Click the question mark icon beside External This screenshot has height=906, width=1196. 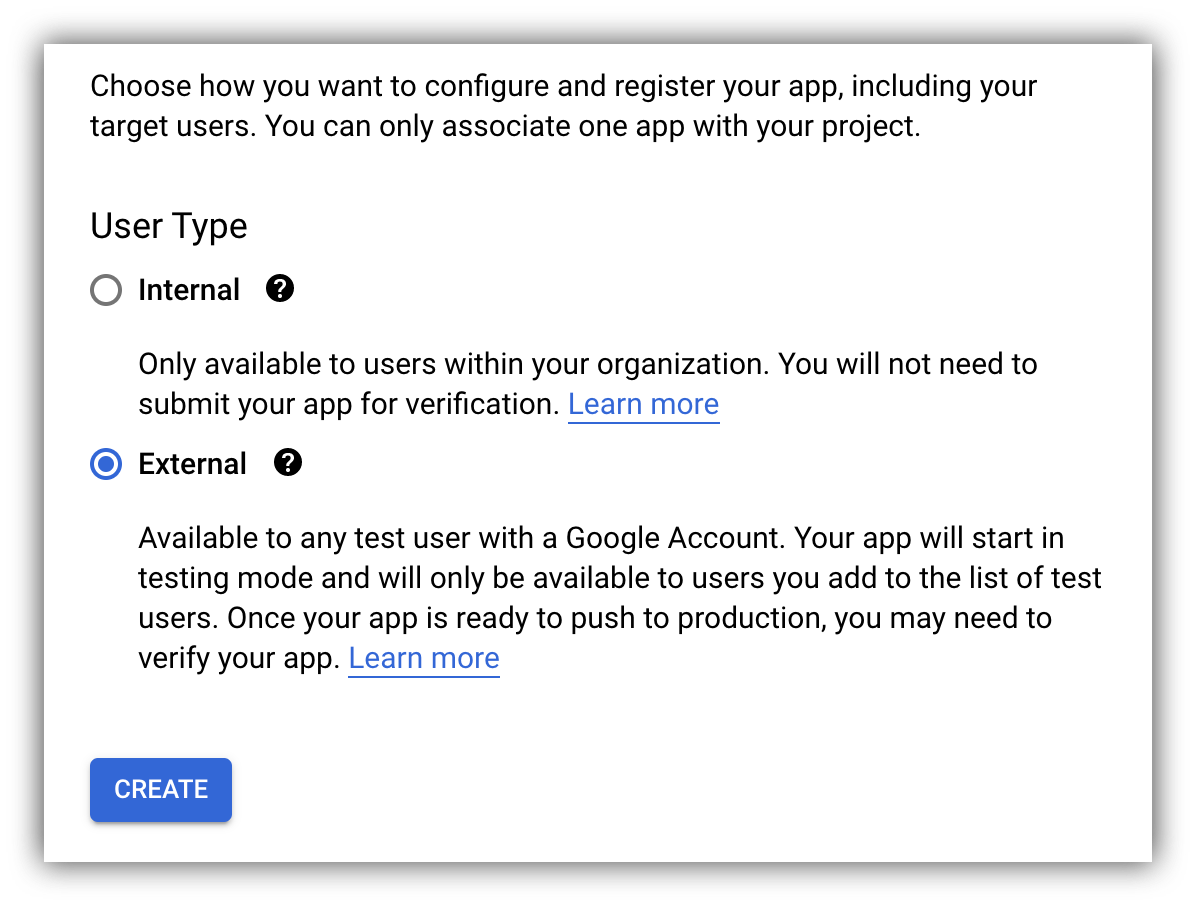click(287, 463)
